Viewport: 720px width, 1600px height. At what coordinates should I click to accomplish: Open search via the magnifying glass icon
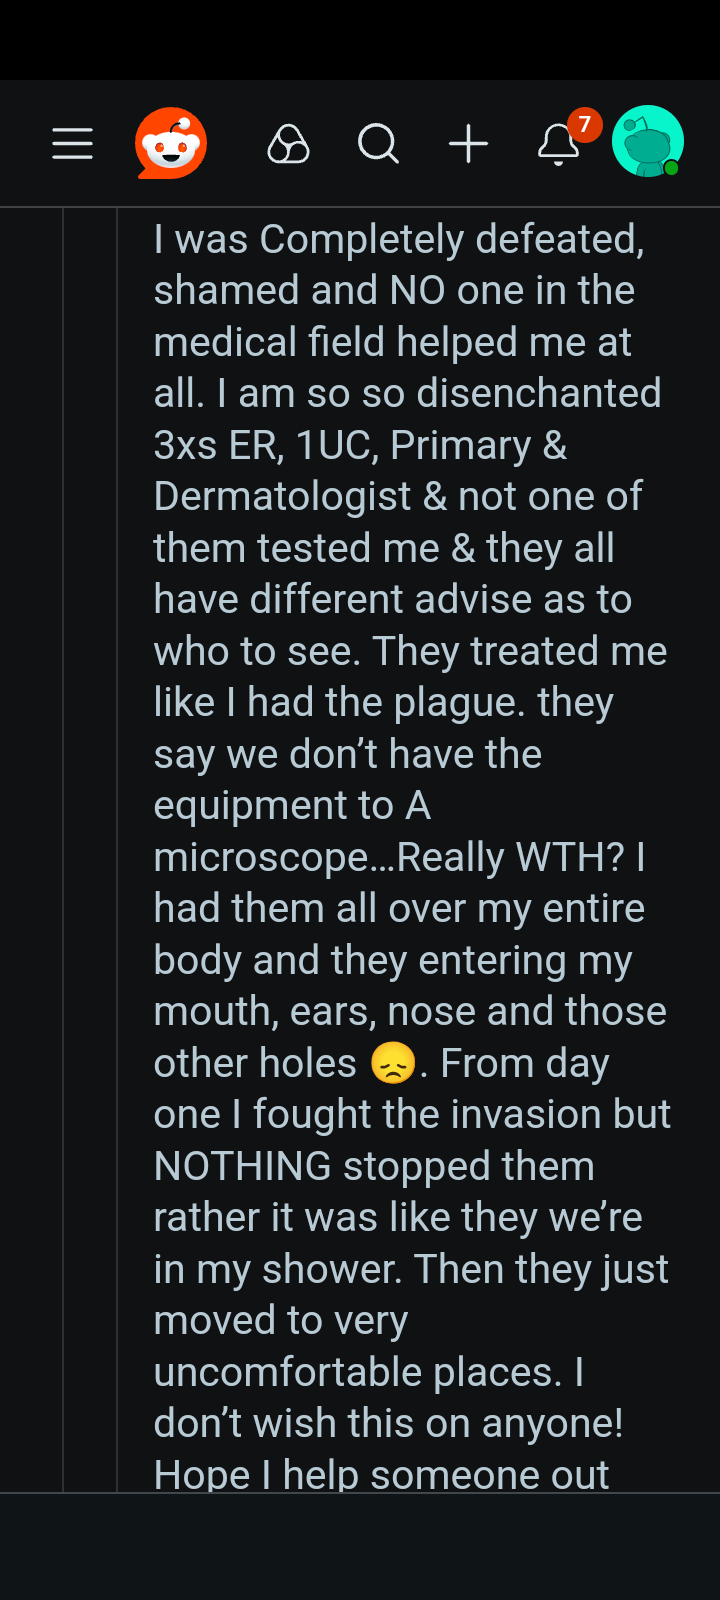click(x=377, y=143)
